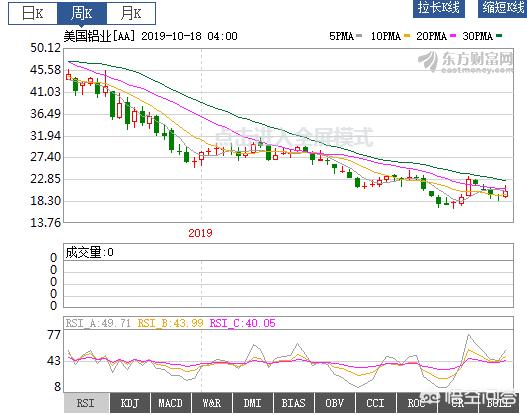Click the 2019 year marker on axis
Screen dimensions: 527x415
(200, 233)
